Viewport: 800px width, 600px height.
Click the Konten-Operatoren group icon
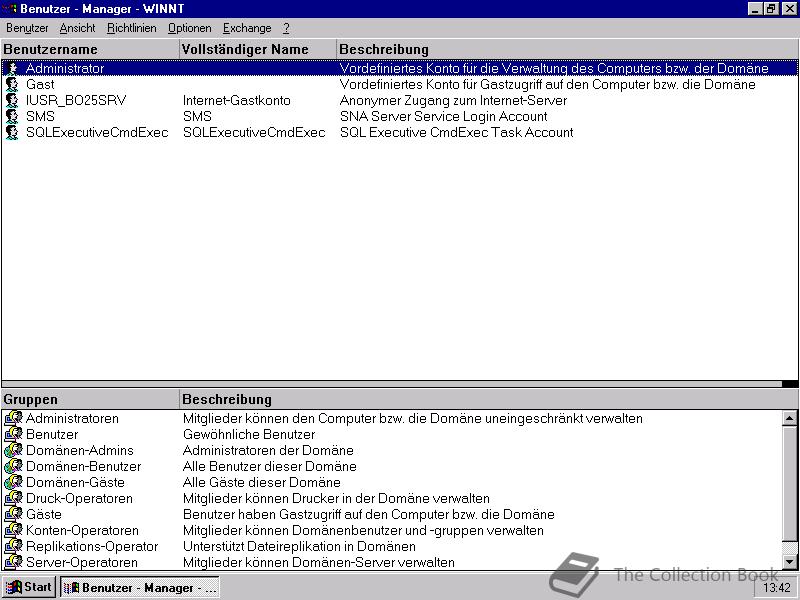[x=13, y=531]
